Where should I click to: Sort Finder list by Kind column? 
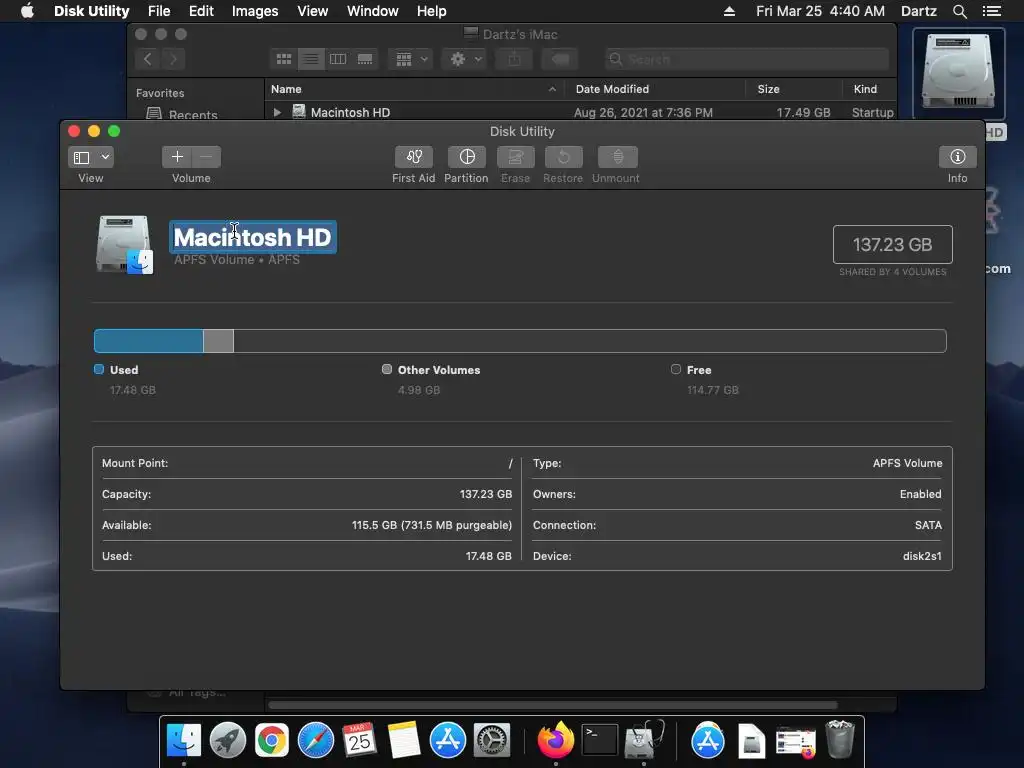869,89
